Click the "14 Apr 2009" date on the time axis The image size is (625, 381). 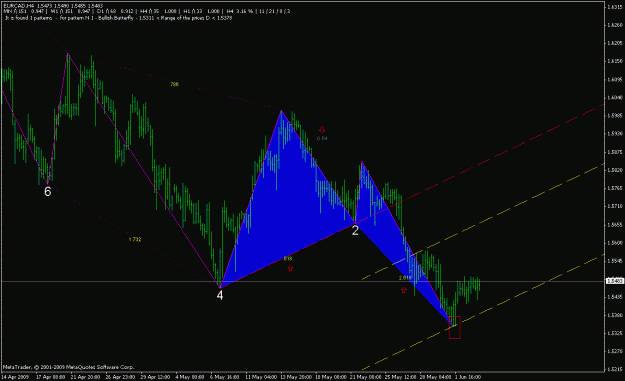pos(15,377)
